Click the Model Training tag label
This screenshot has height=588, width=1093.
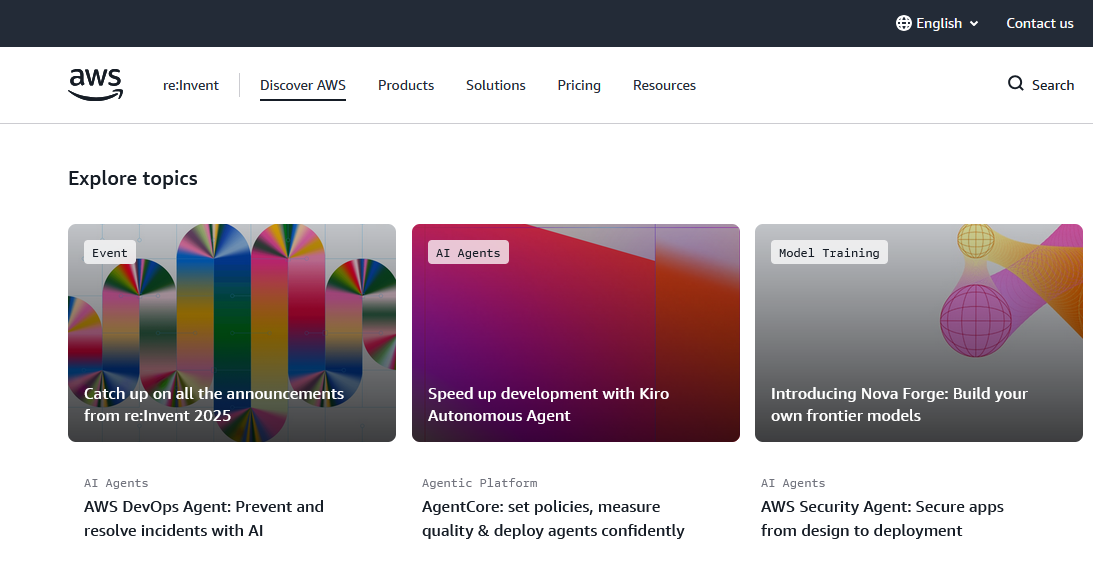829,253
